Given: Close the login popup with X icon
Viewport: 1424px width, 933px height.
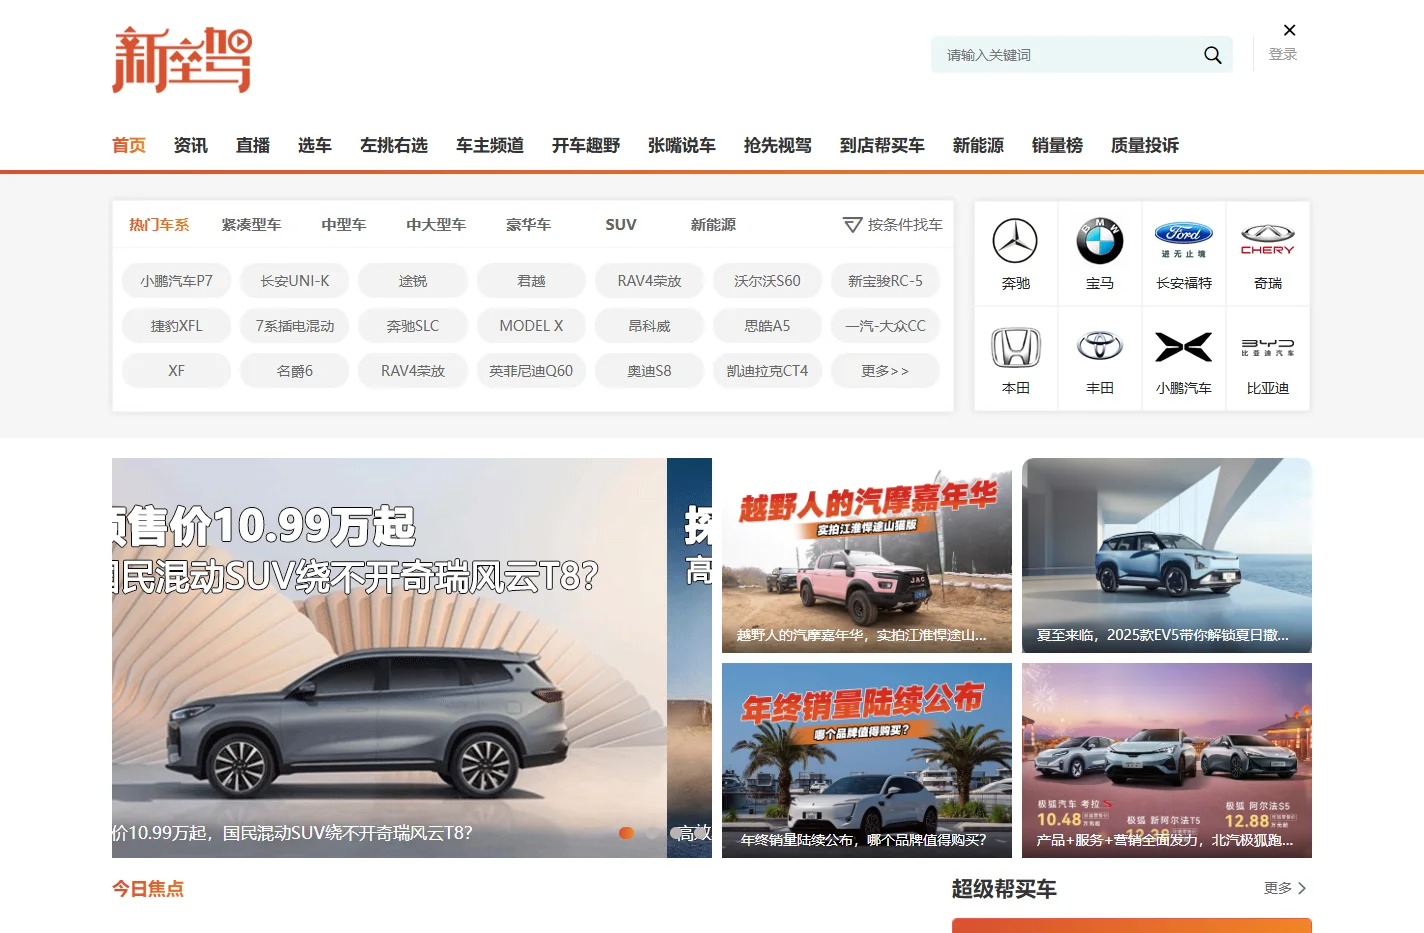Looking at the screenshot, I should pyautogui.click(x=1289, y=30).
